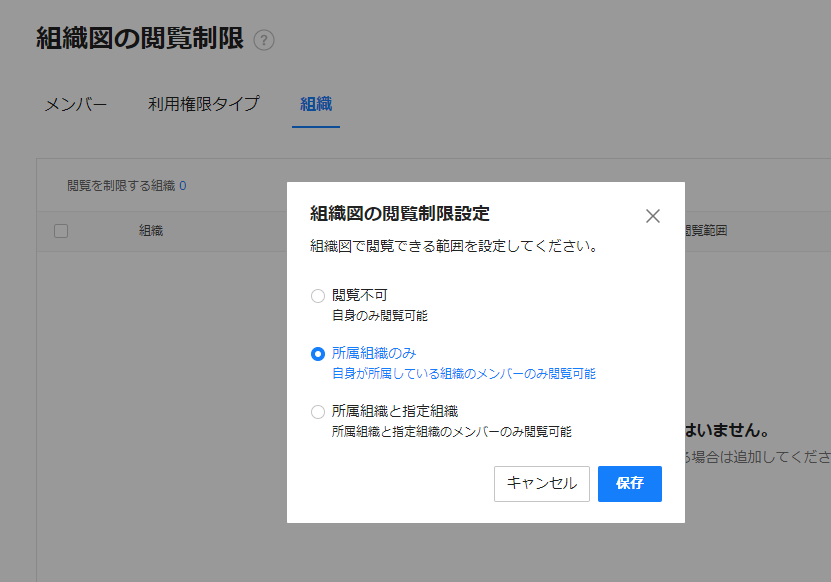This screenshot has height=582, width=831.
Task: Tick the select-all checkbox in table header
Action: coord(61,231)
